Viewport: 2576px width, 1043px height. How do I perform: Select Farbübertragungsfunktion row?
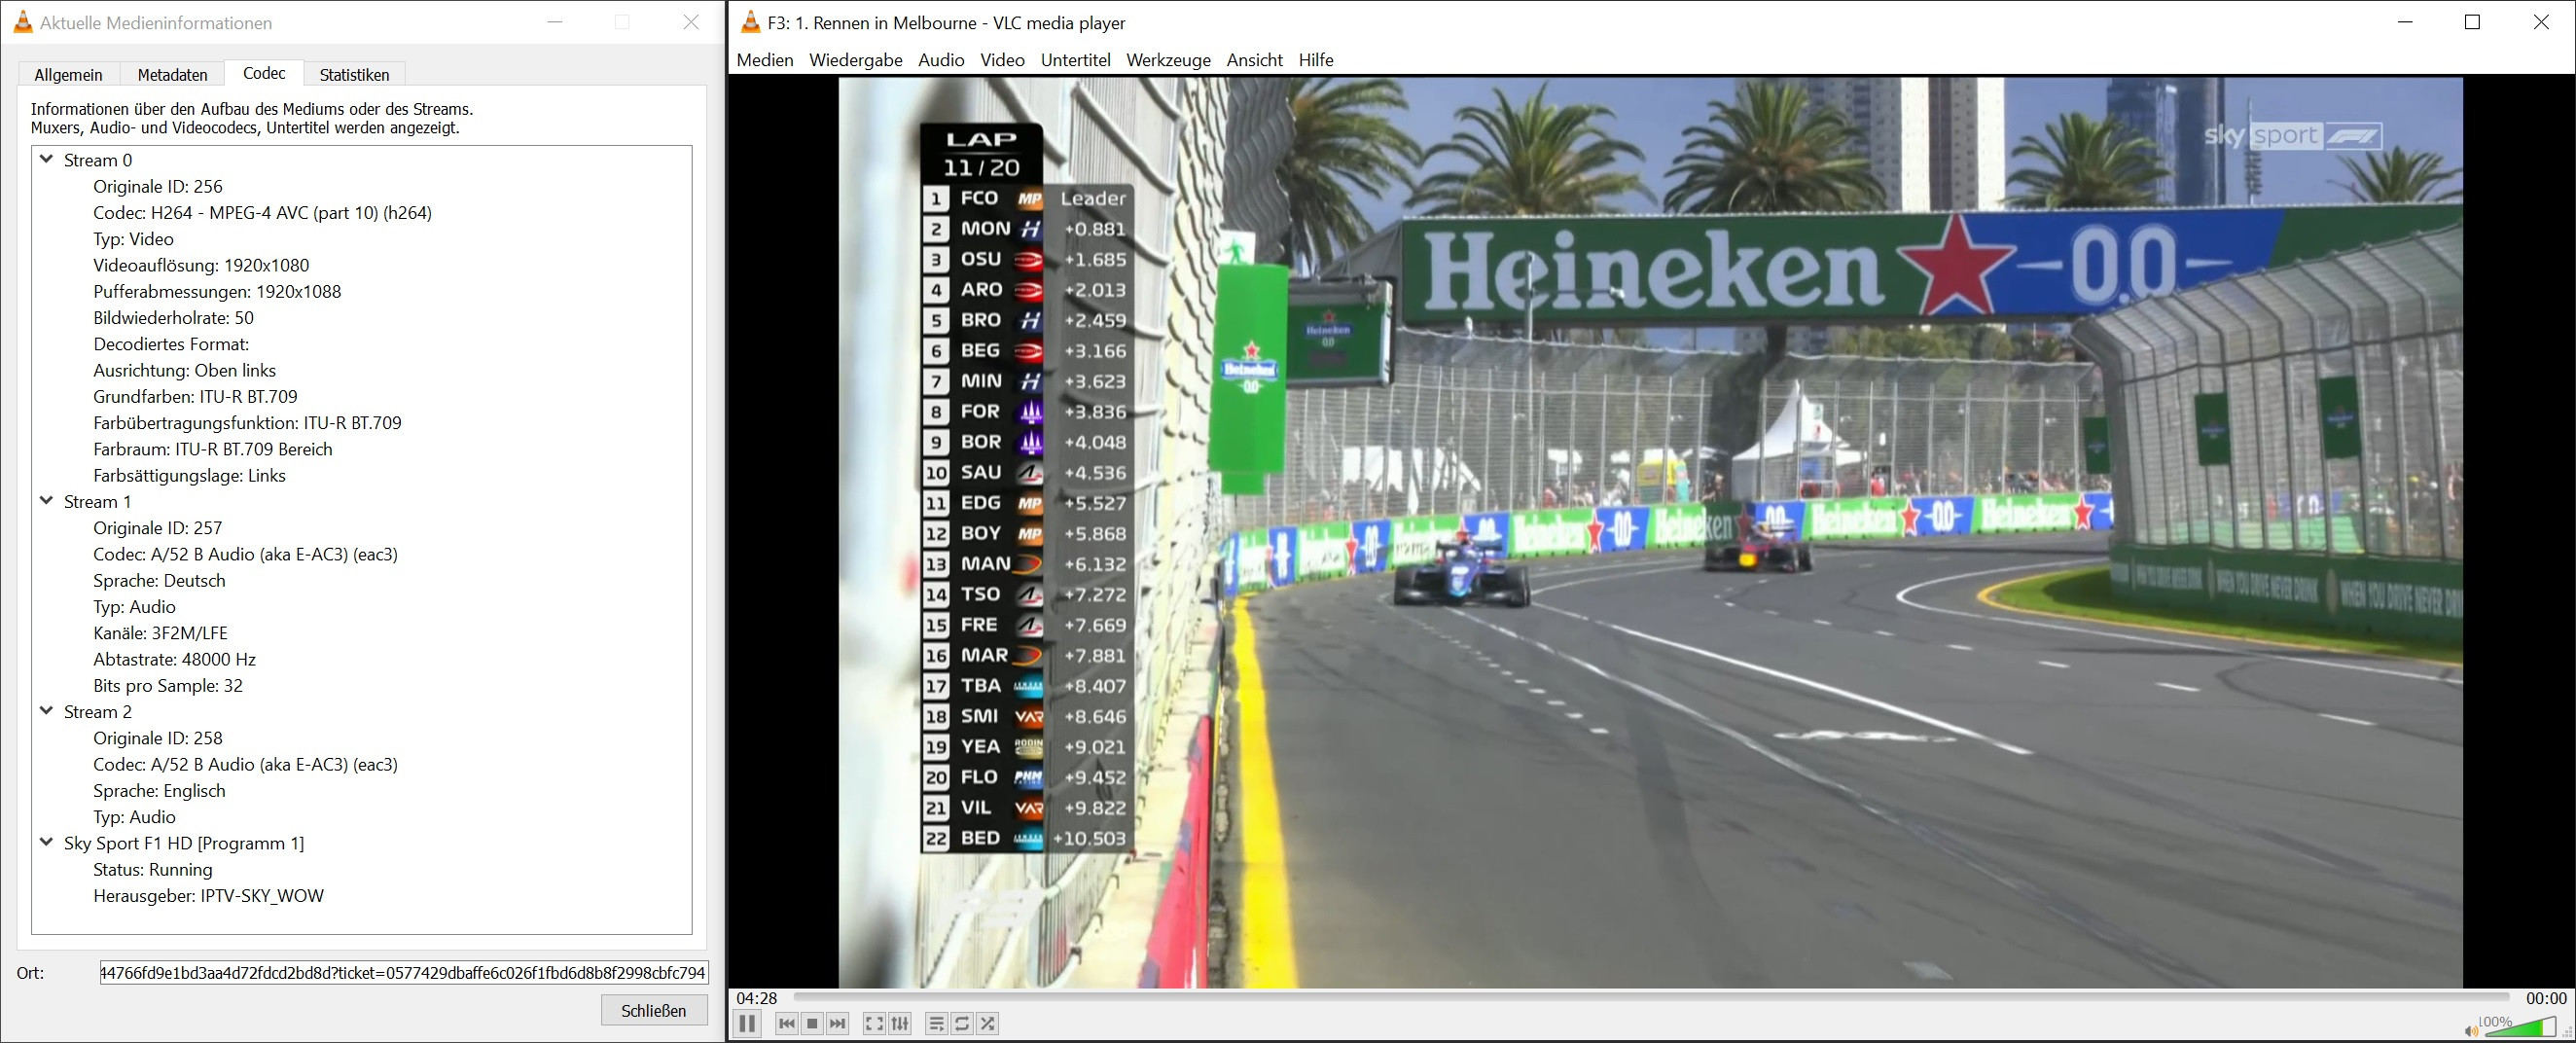(247, 423)
